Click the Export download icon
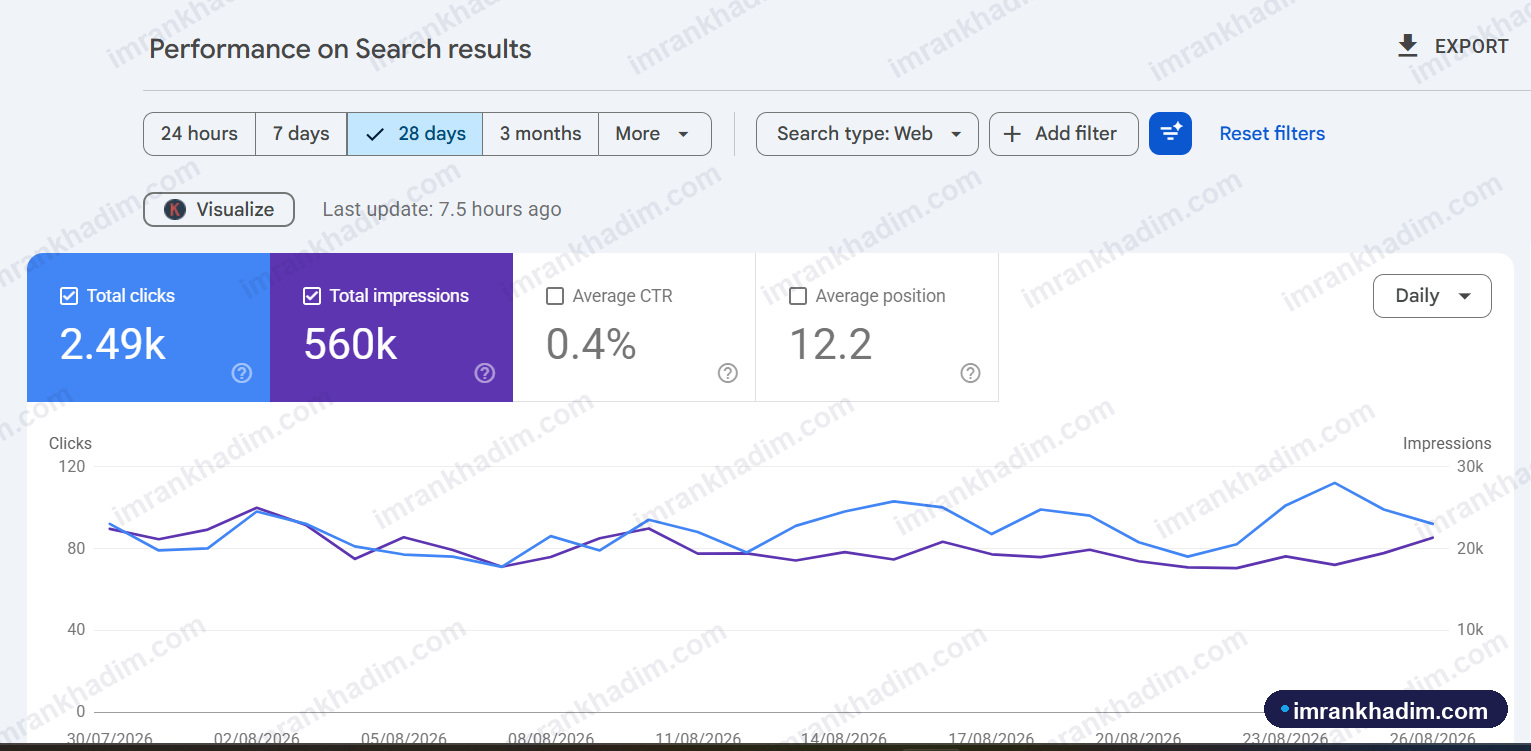 point(1408,46)
